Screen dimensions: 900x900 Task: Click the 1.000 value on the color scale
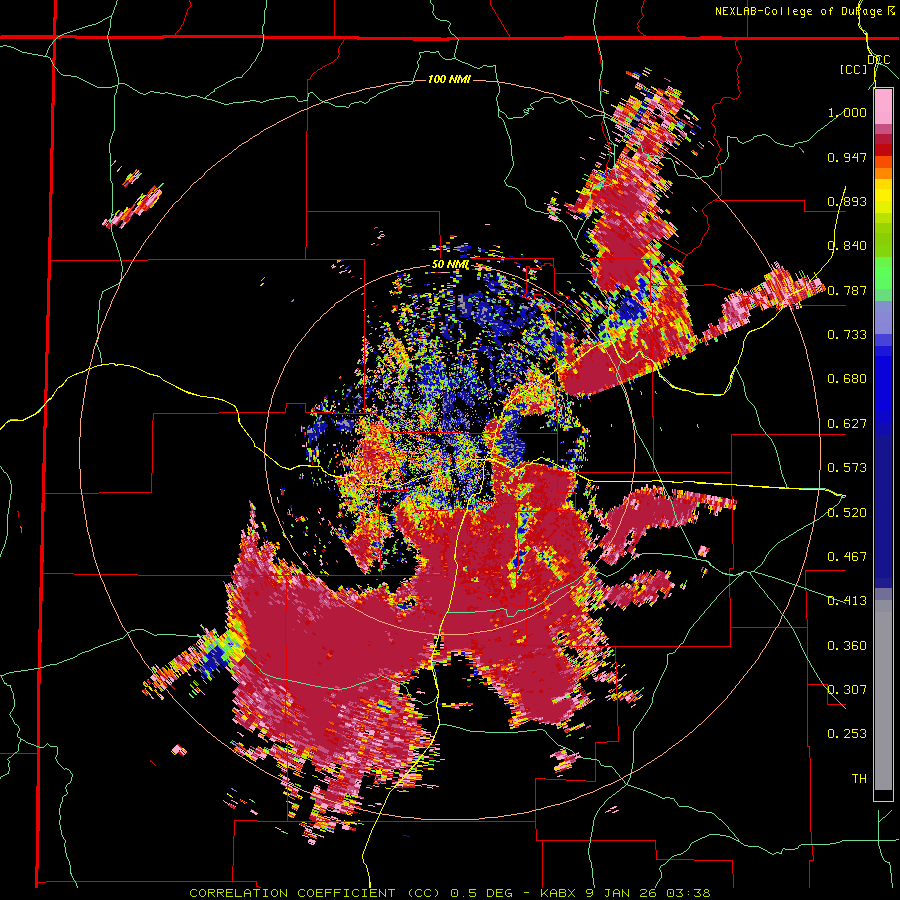pyautogui.click(x=847, y=112)
